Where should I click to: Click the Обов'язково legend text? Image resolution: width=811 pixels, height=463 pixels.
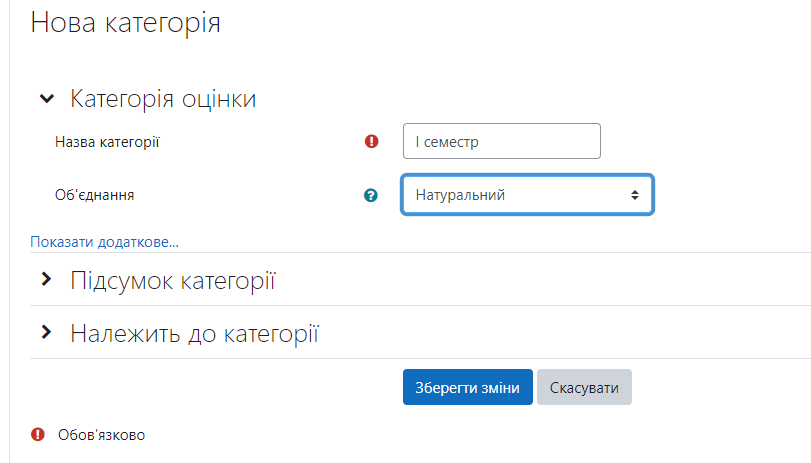point(101,435)
